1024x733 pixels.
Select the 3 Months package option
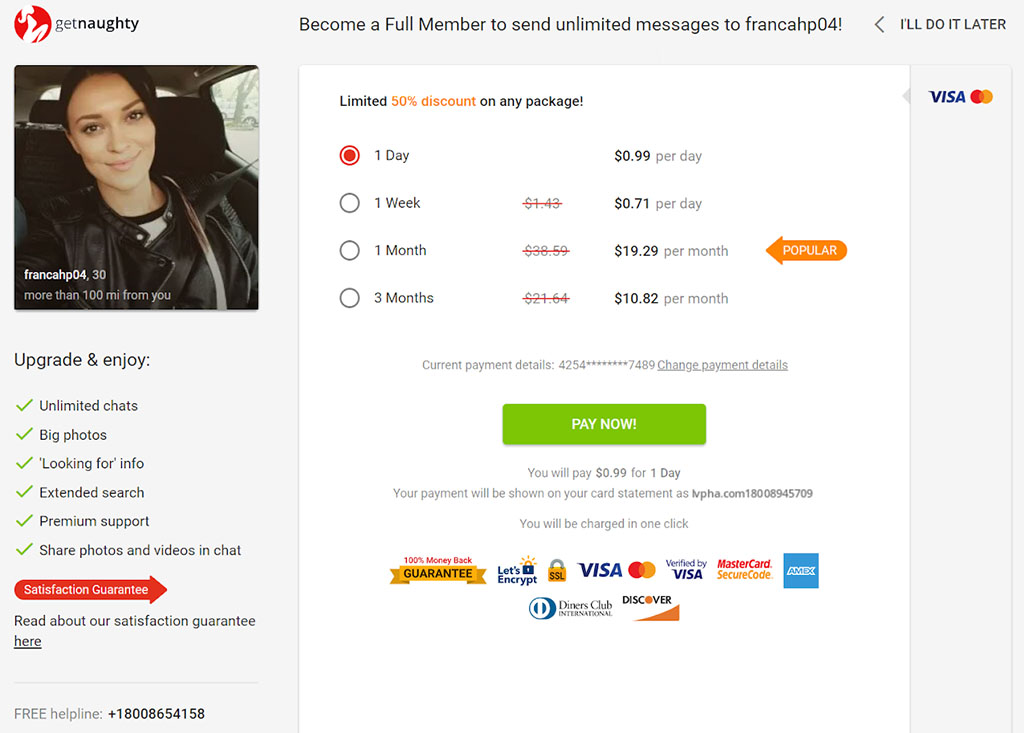pos(349,298)
